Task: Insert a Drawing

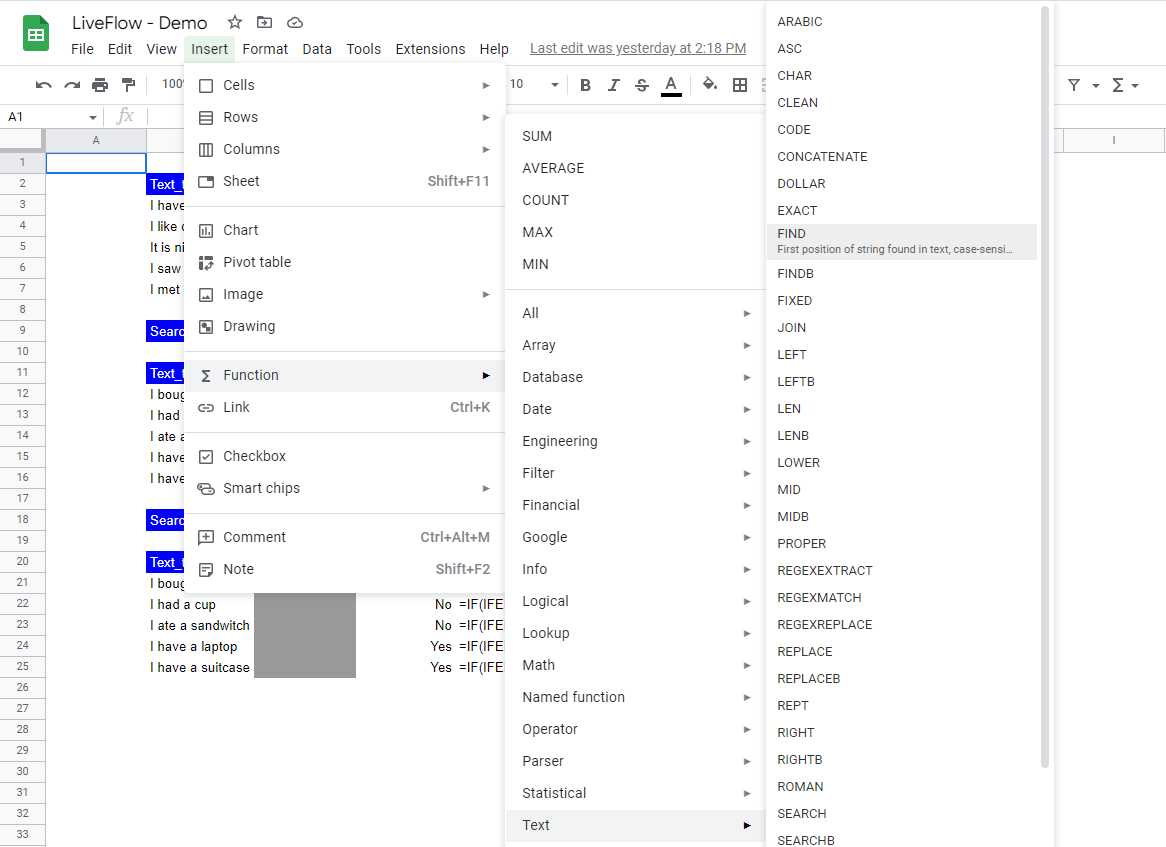Action: tap(344, 326)
